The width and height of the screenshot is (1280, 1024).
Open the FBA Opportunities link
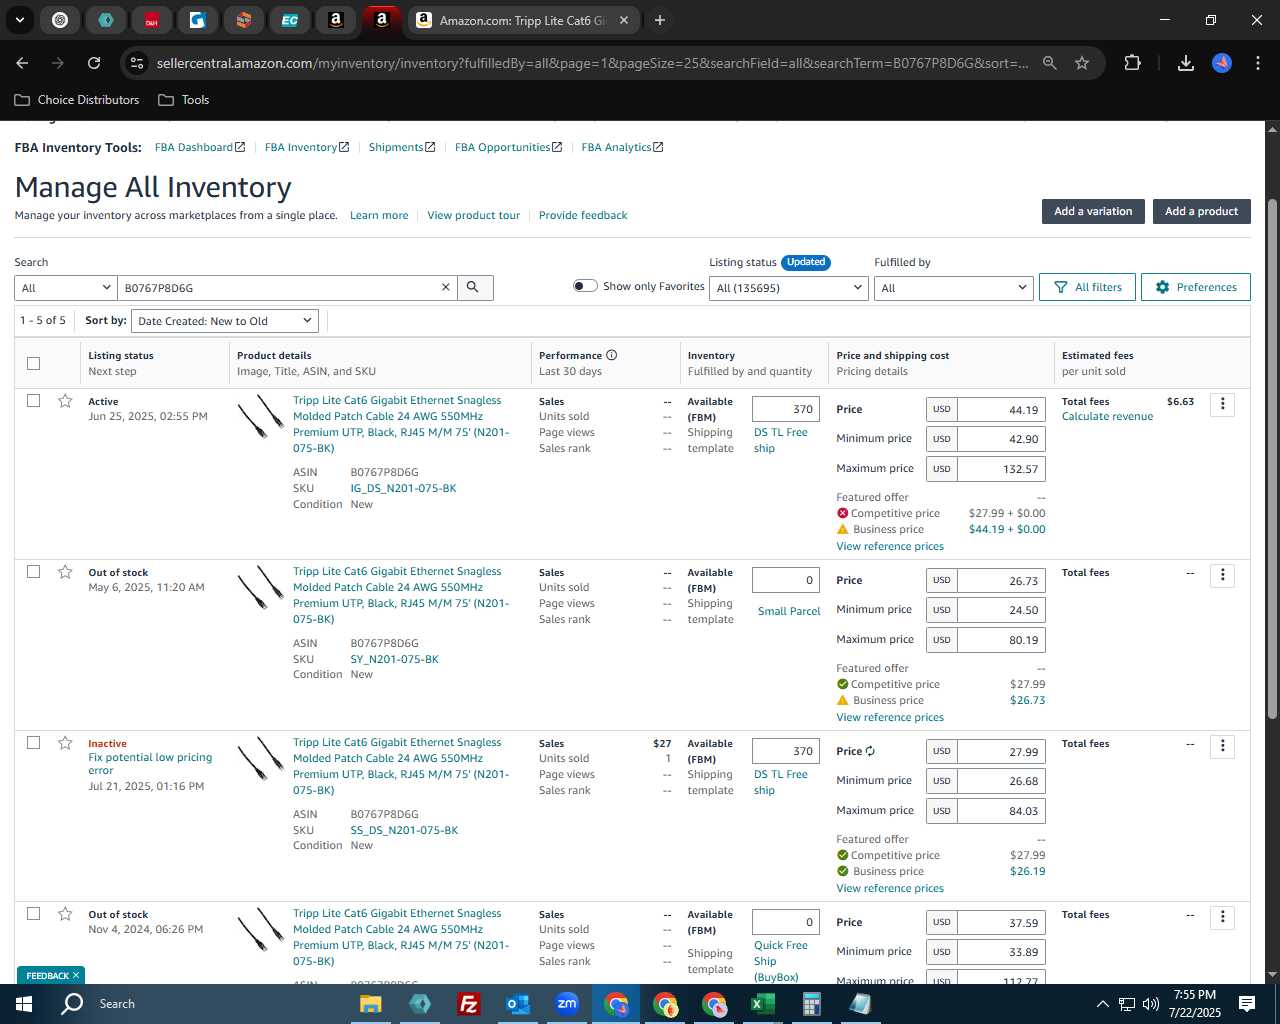[x=508, y=147]
